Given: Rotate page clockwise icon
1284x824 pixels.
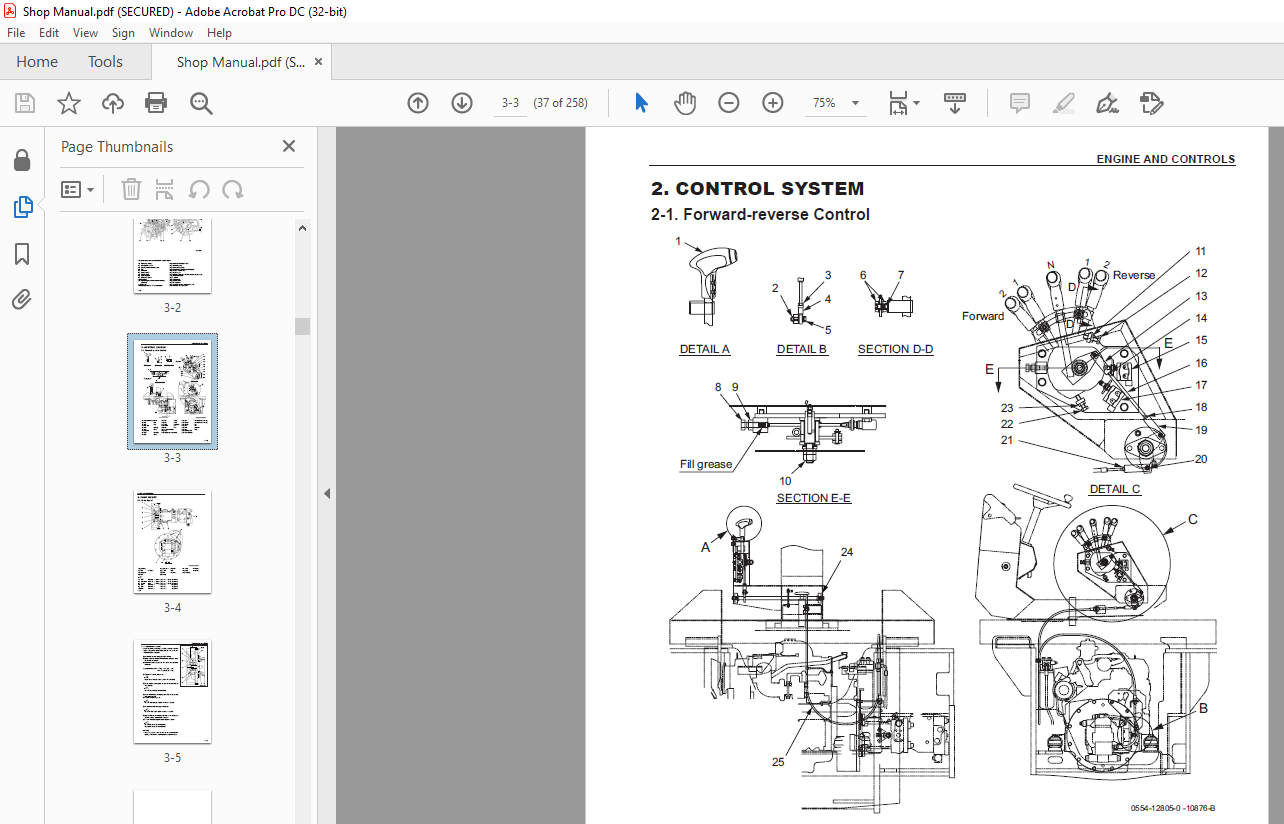Looking at the screenshot, I should click(233, 189).
